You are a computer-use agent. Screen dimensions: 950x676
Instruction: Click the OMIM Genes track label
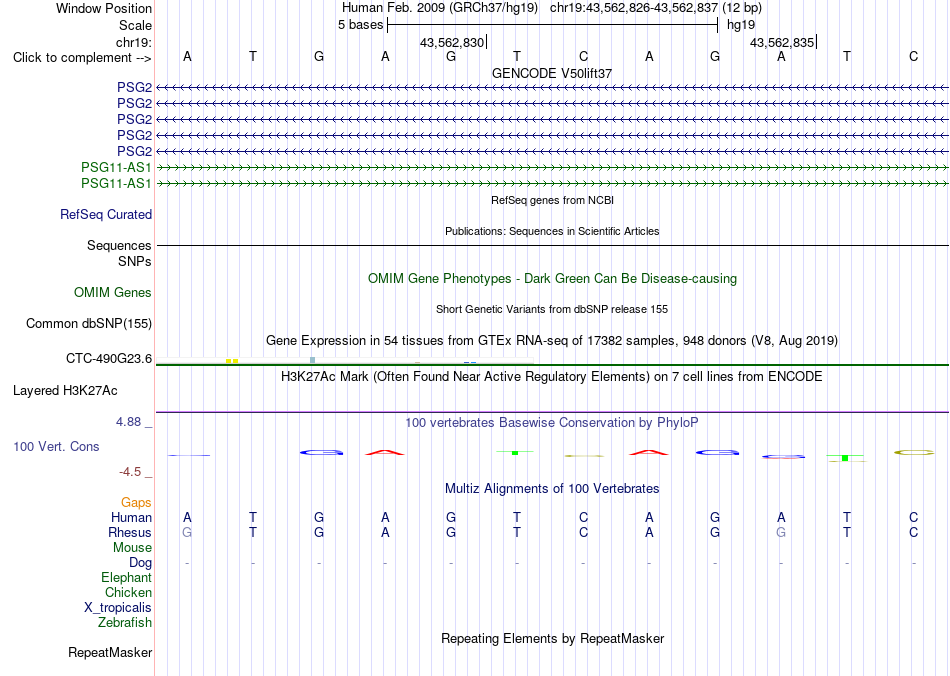click(x=113, y=293)
